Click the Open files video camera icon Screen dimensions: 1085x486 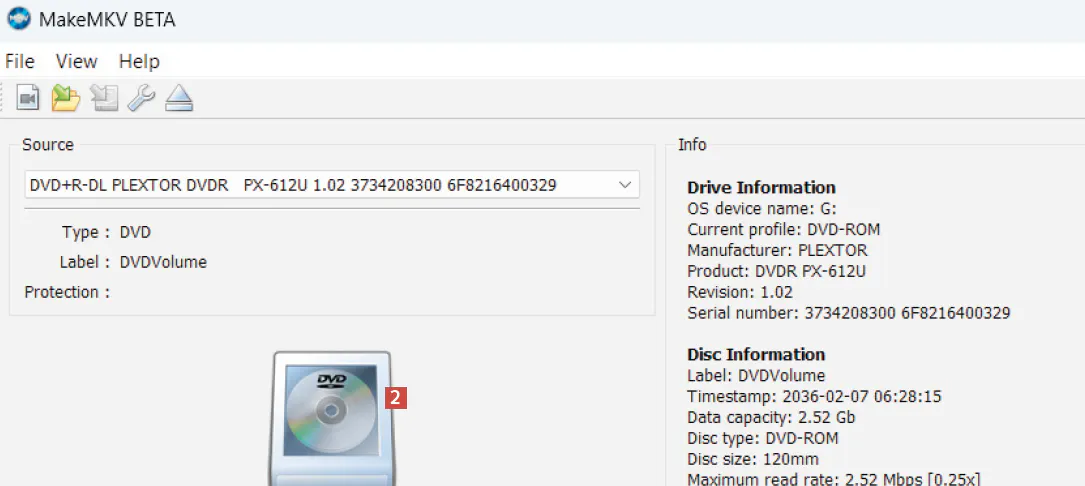28,98
